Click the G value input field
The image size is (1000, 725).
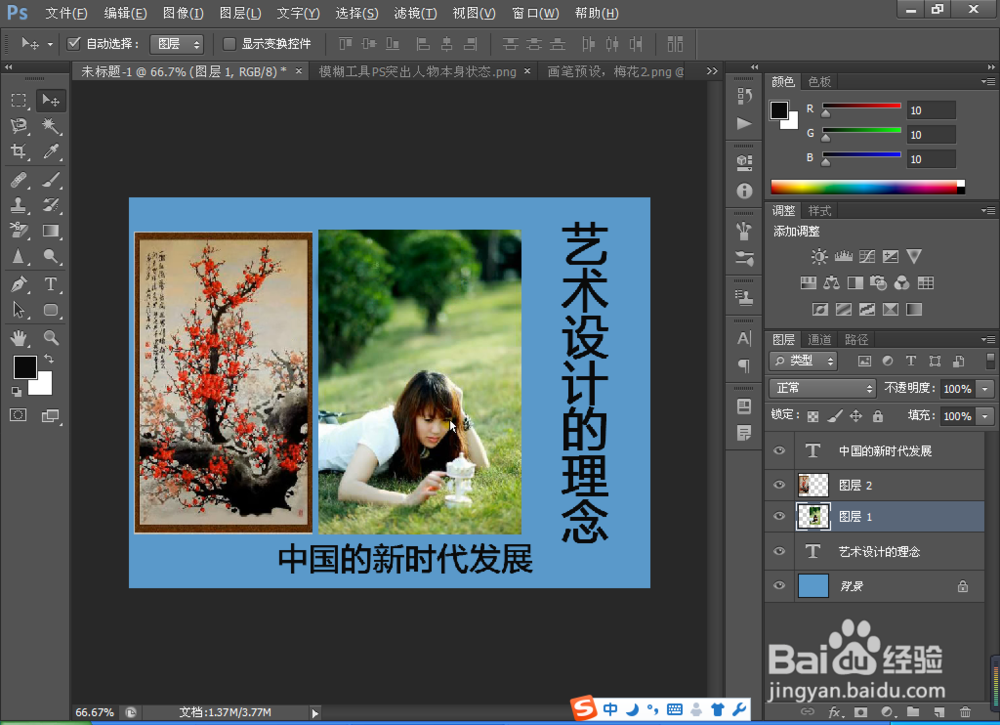[x=931, y=135]
